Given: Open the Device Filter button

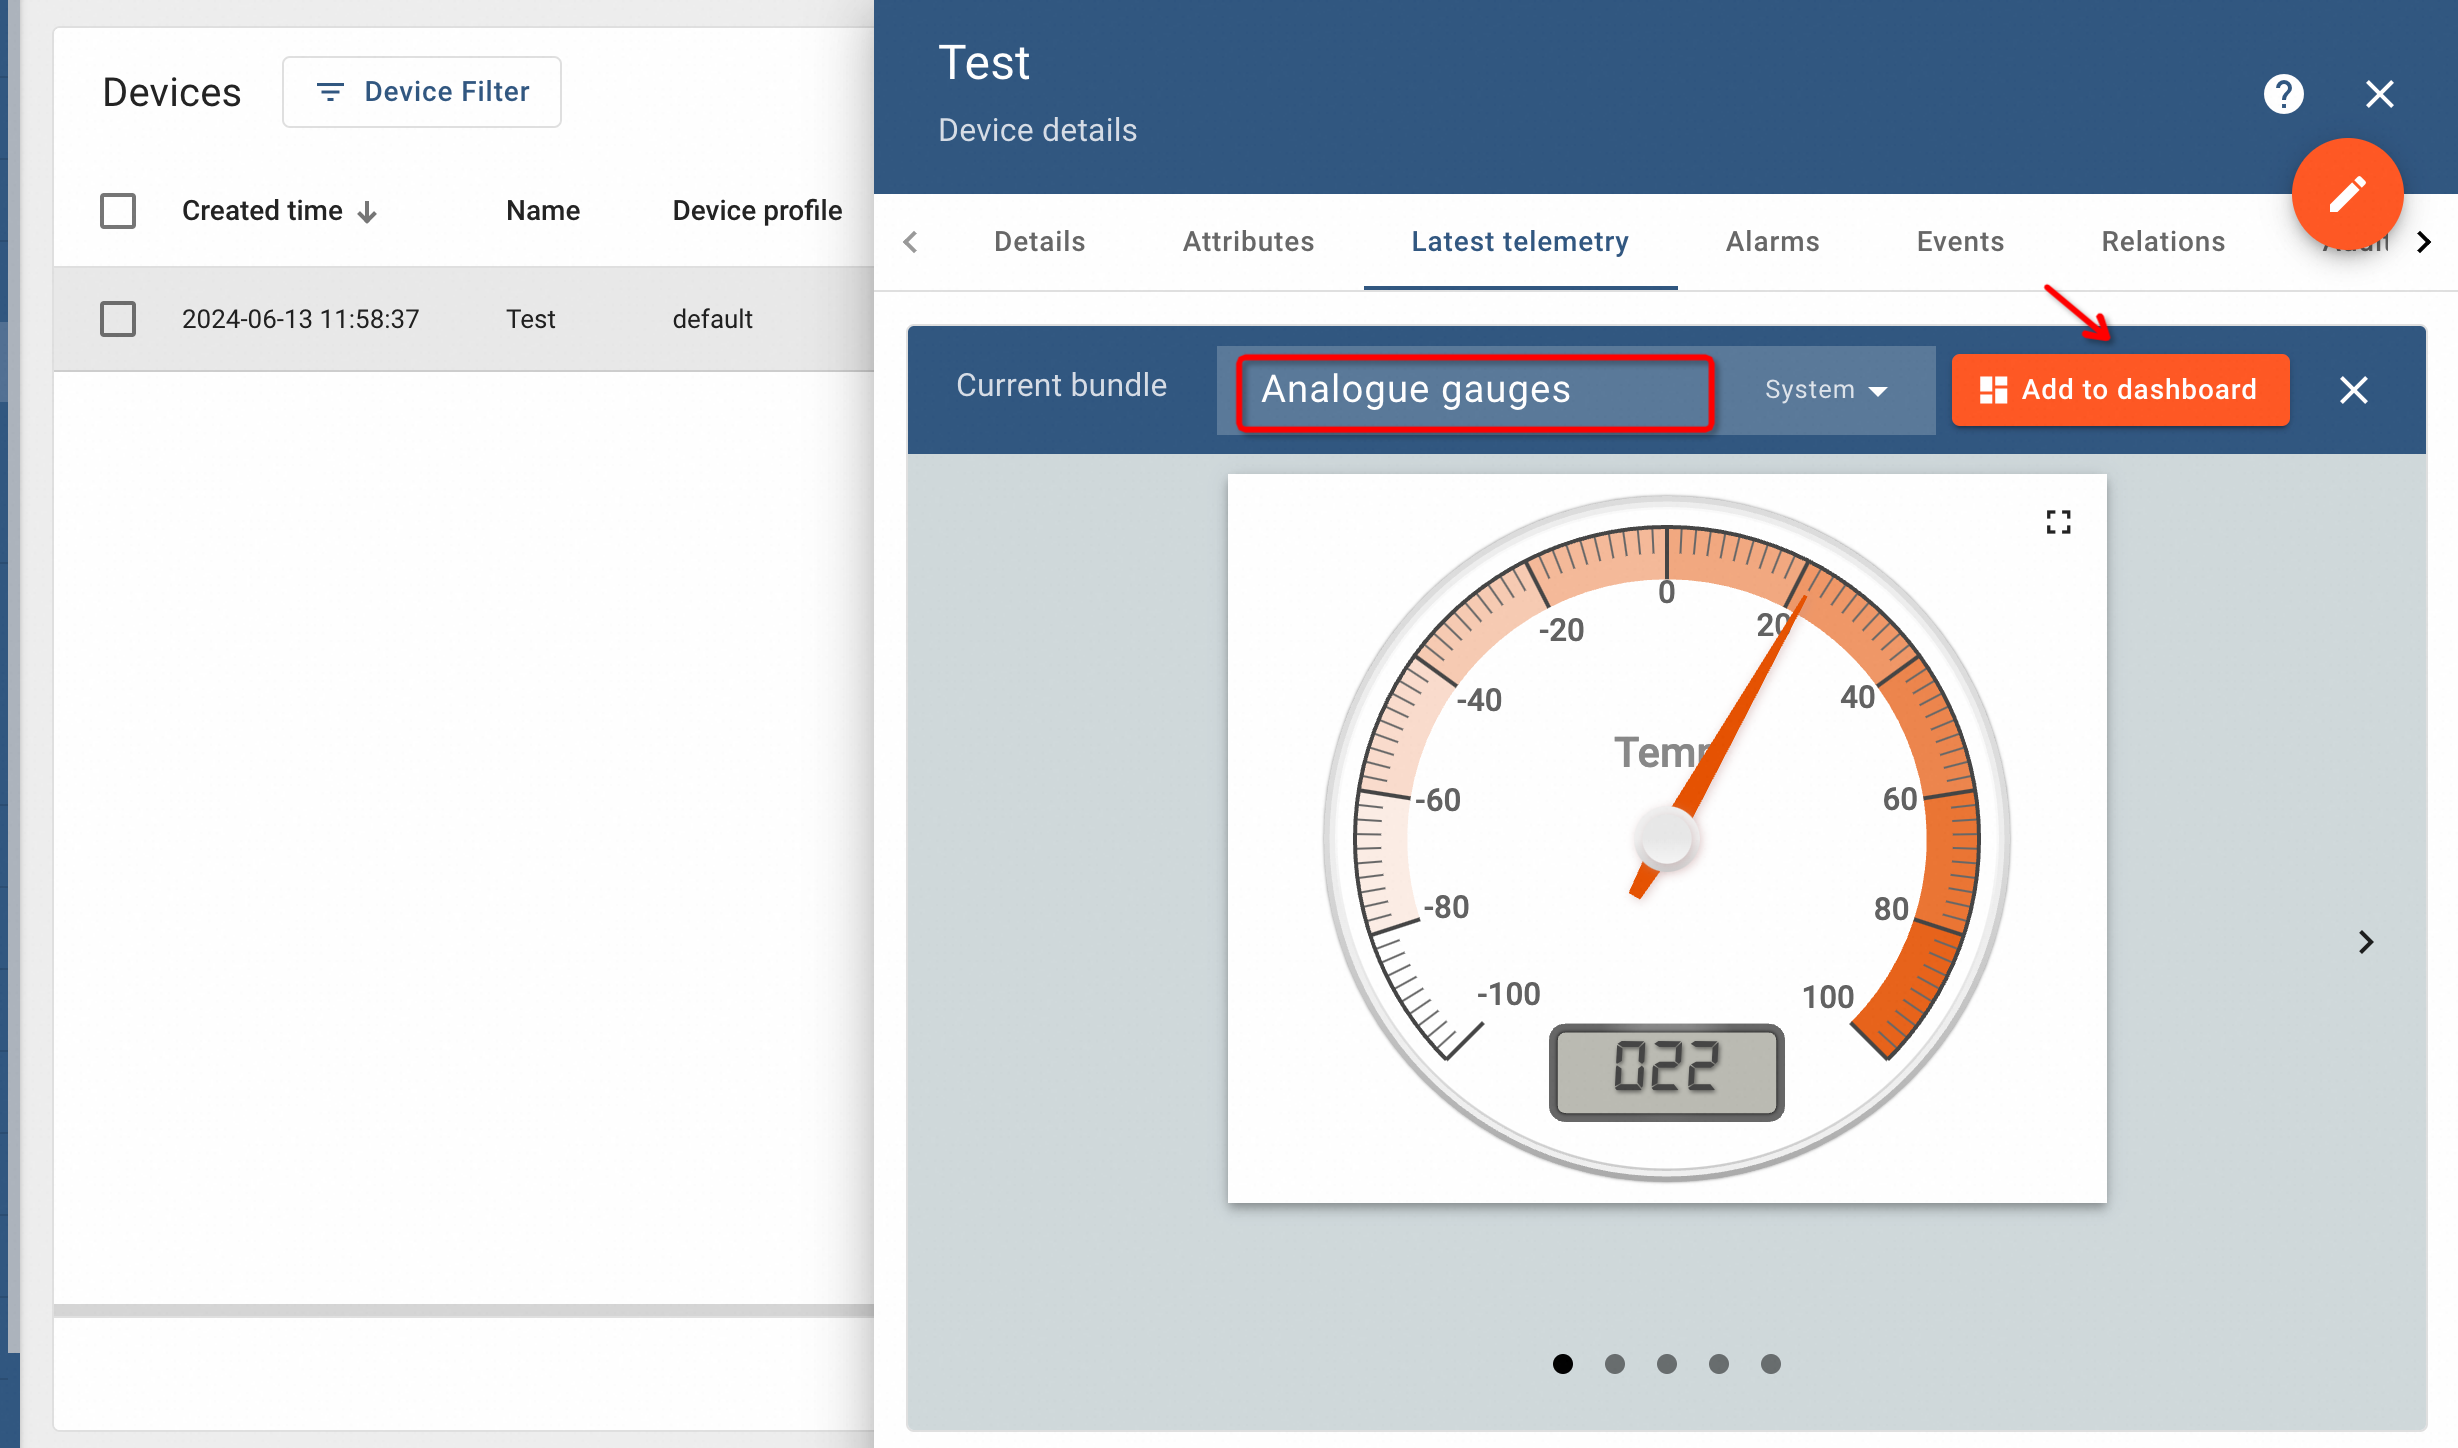Looking at the screenshot, I should pyautogui.click(x=422, y=92).
